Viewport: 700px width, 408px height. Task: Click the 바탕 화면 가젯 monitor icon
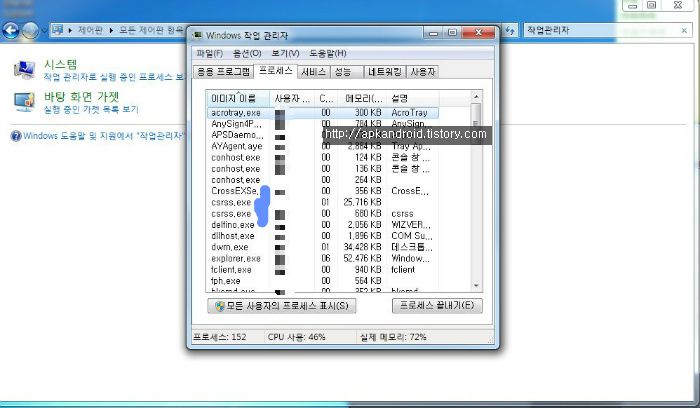24,102
